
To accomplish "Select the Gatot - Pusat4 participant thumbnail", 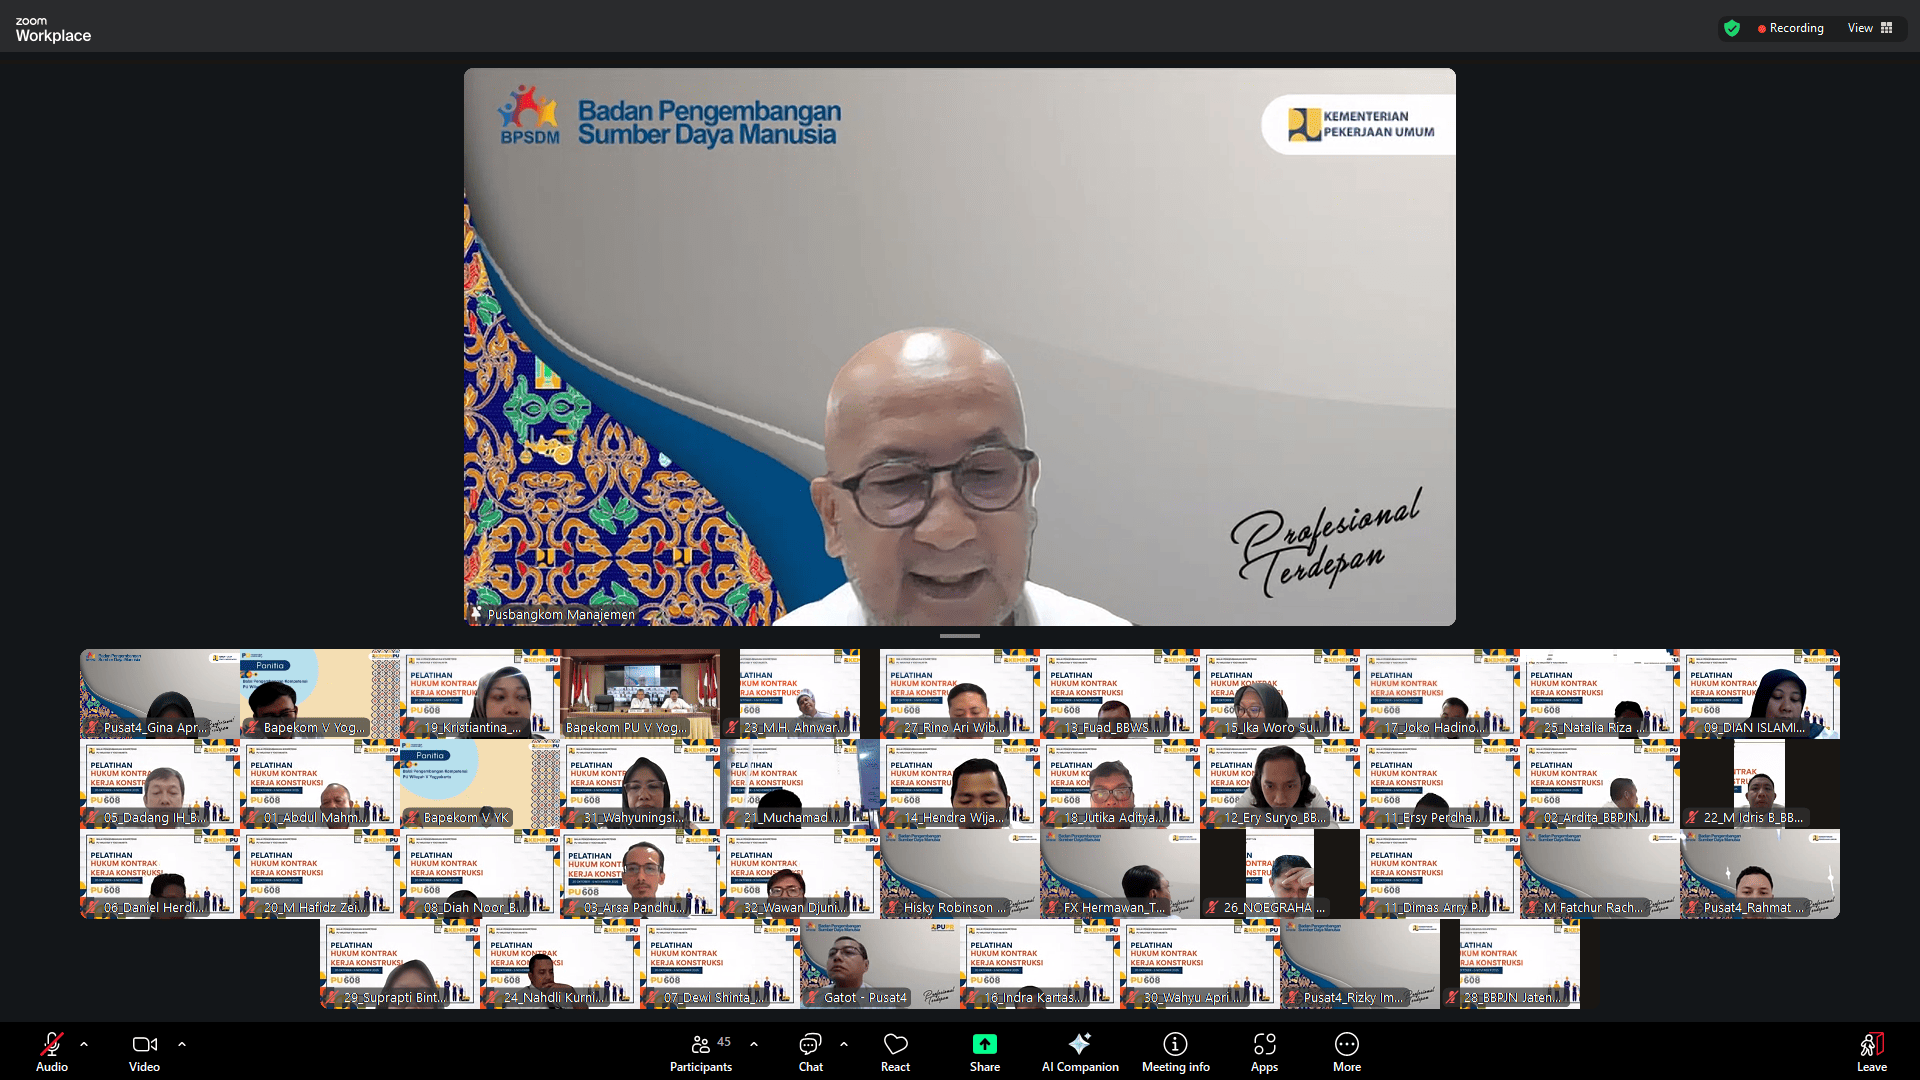I will tap(879, 964).
